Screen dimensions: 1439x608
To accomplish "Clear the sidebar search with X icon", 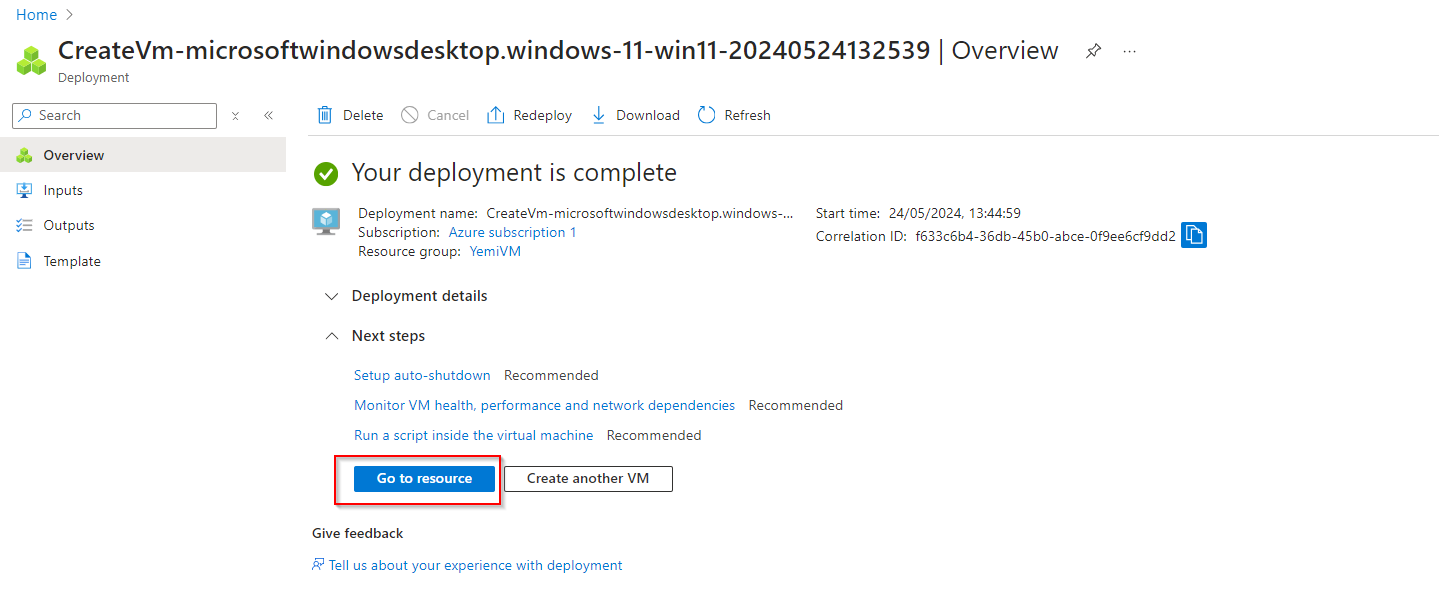I will [236, 116].
